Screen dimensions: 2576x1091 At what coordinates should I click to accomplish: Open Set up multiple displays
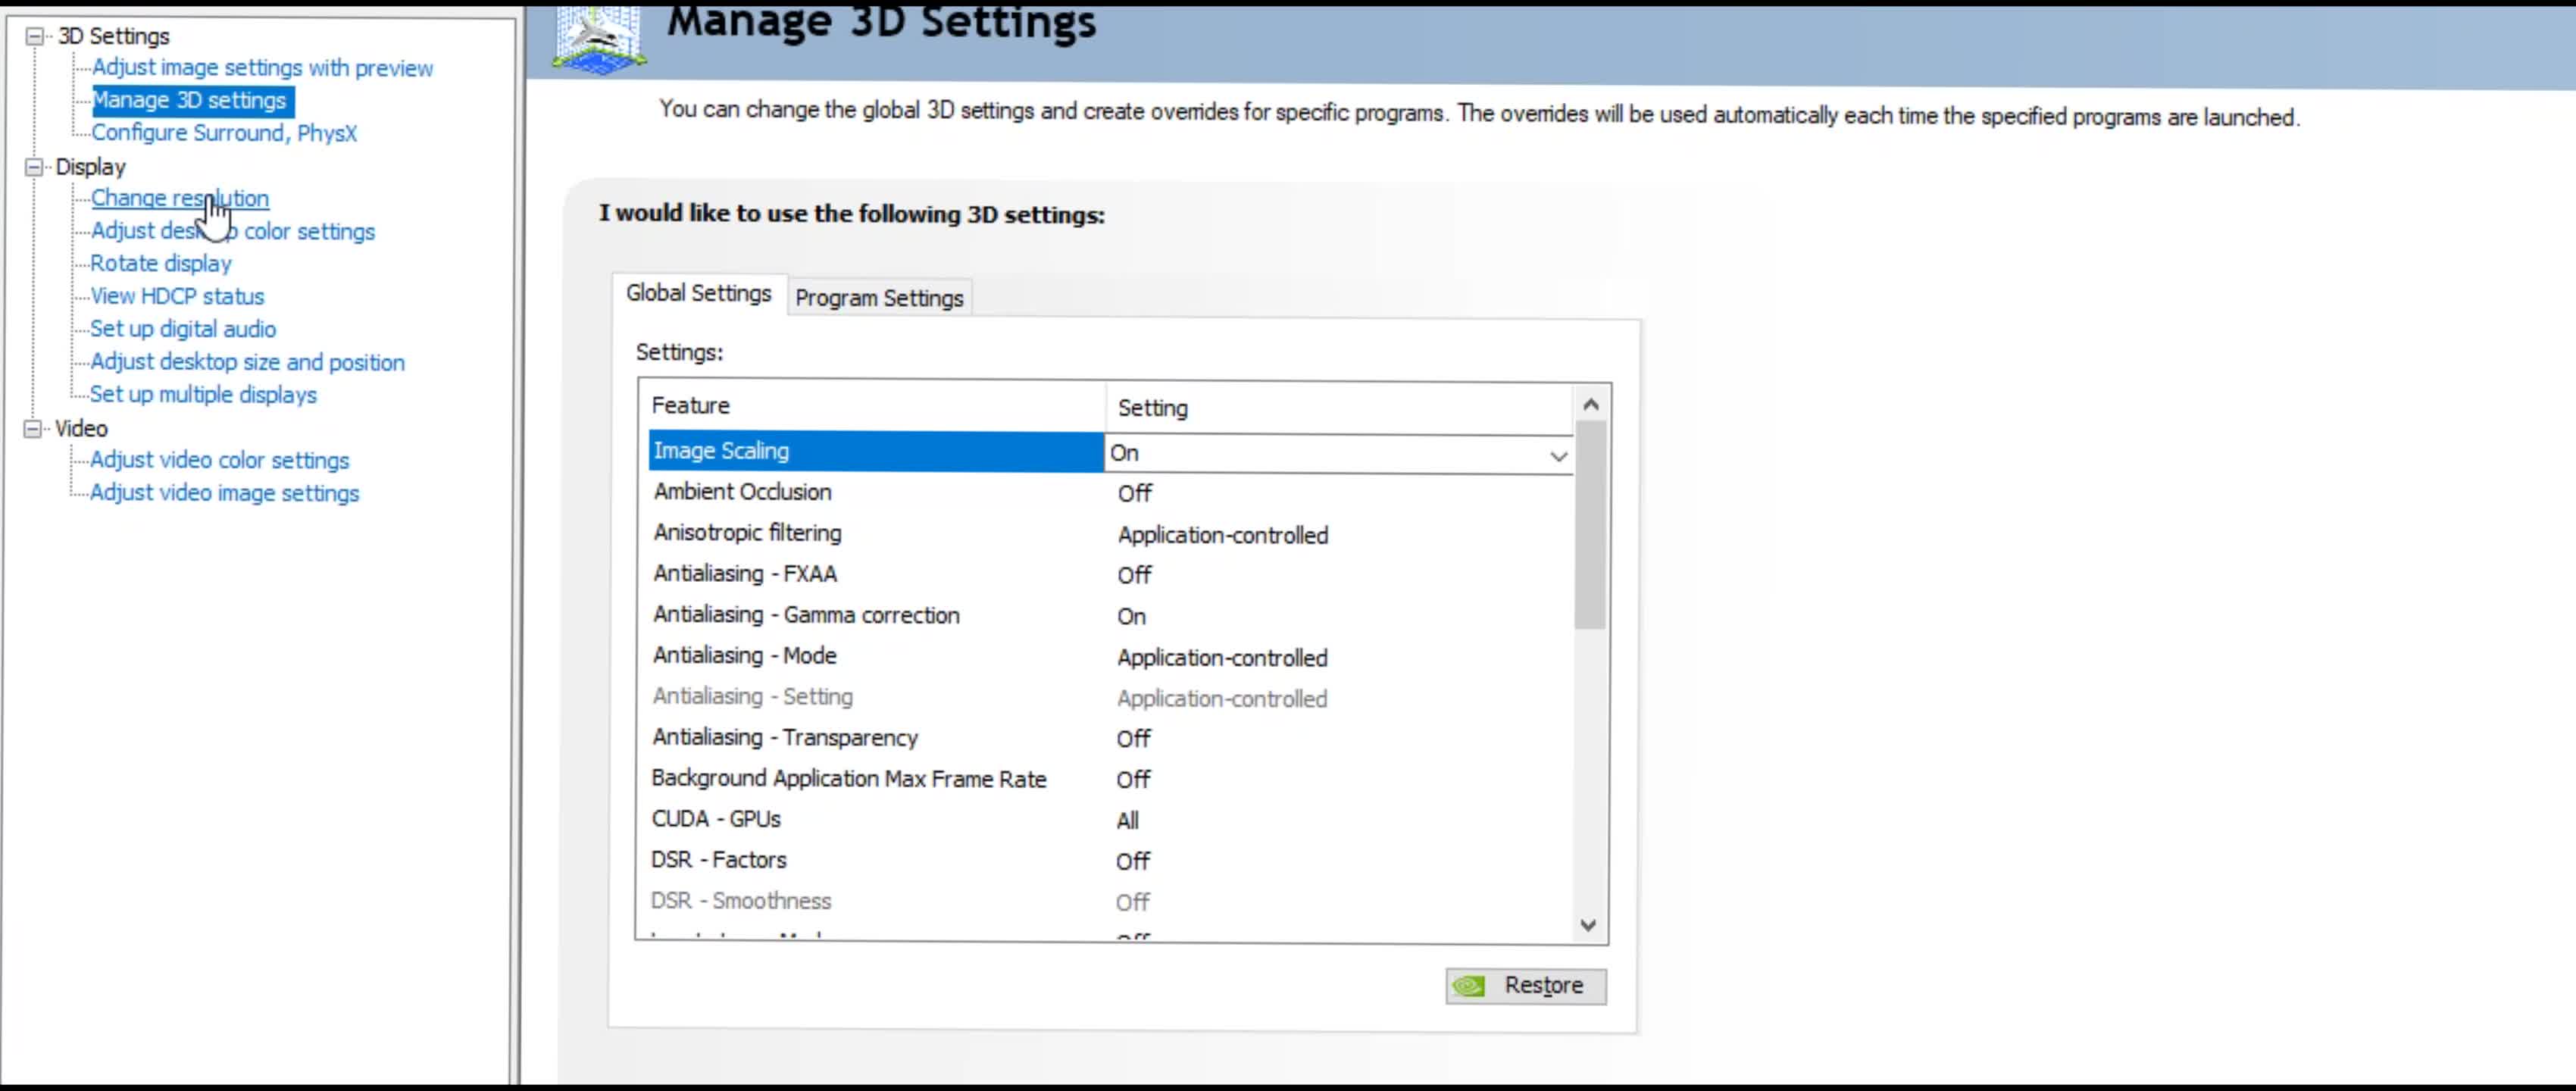(x=202, y=394)
